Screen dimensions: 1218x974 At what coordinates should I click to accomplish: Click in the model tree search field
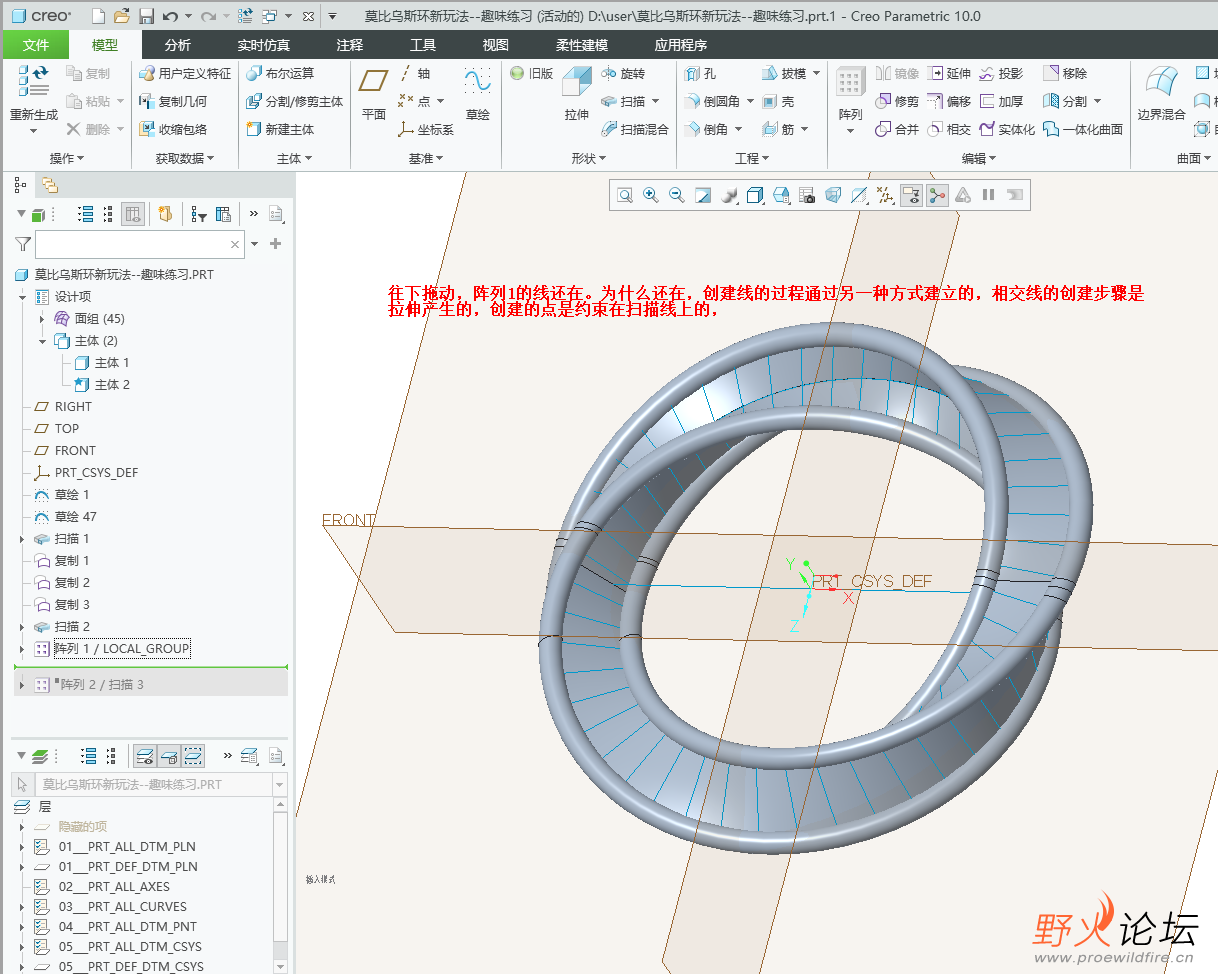(139, 244)
